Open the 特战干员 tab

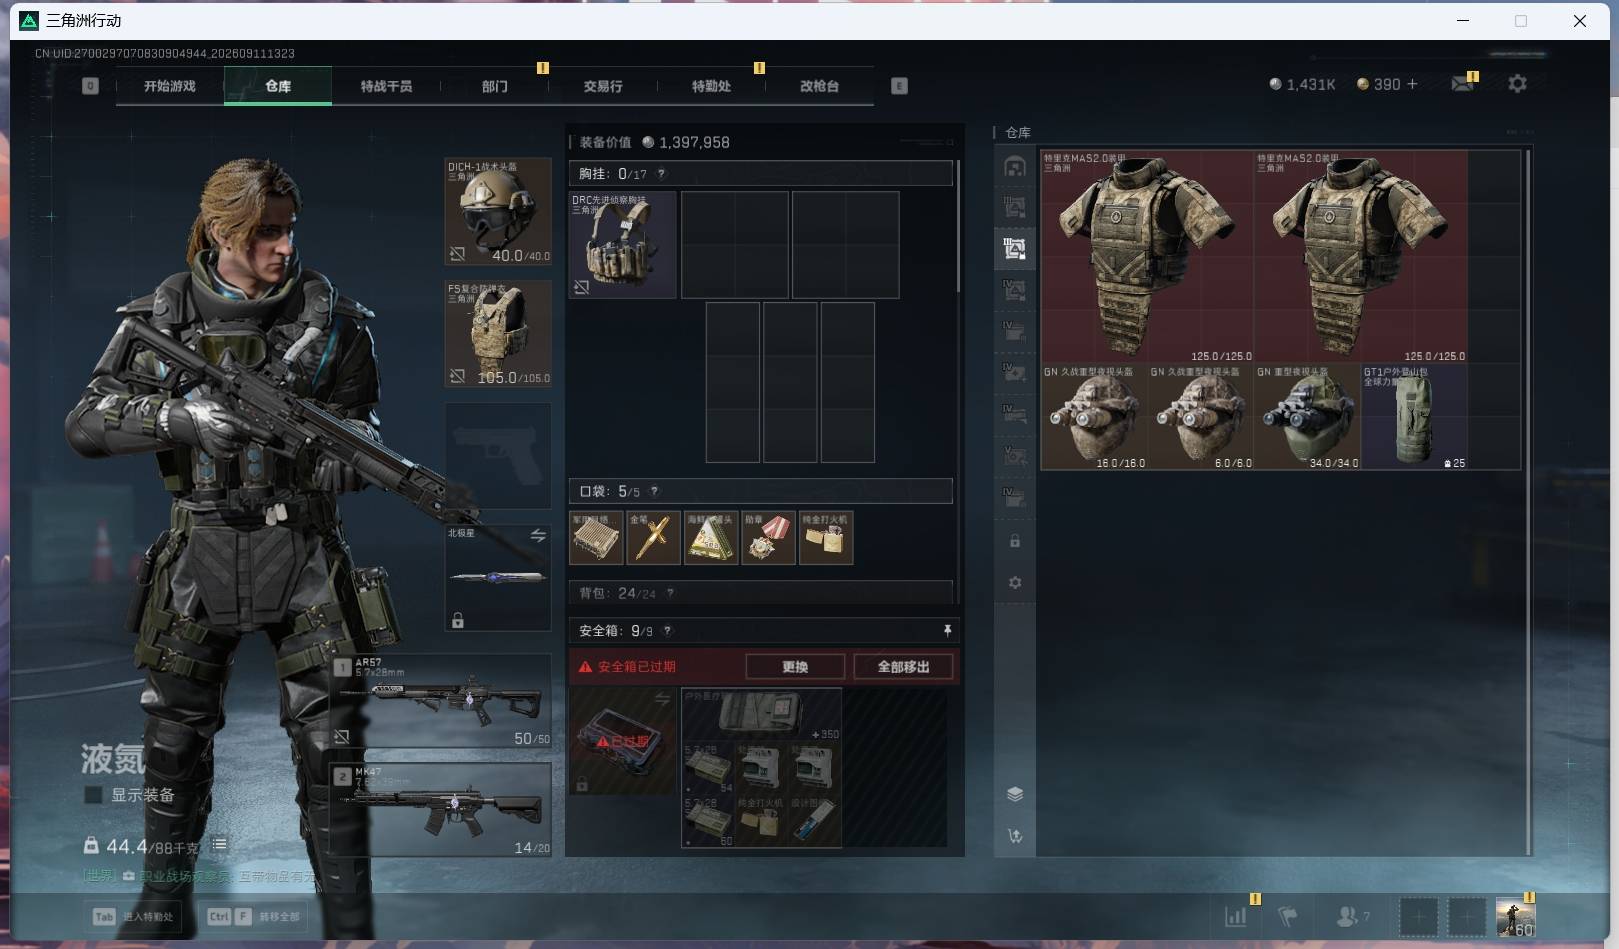(x=386, y=86)
